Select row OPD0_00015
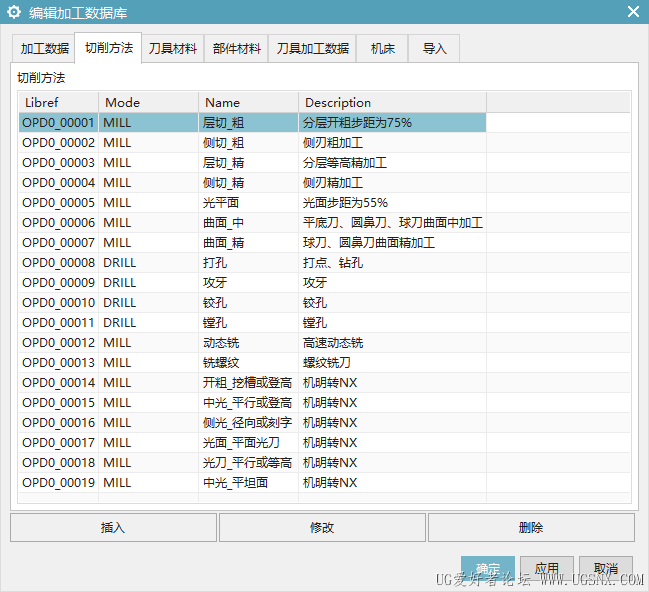The height and width of the screenshot is (592, 649). tap(252, 403)
